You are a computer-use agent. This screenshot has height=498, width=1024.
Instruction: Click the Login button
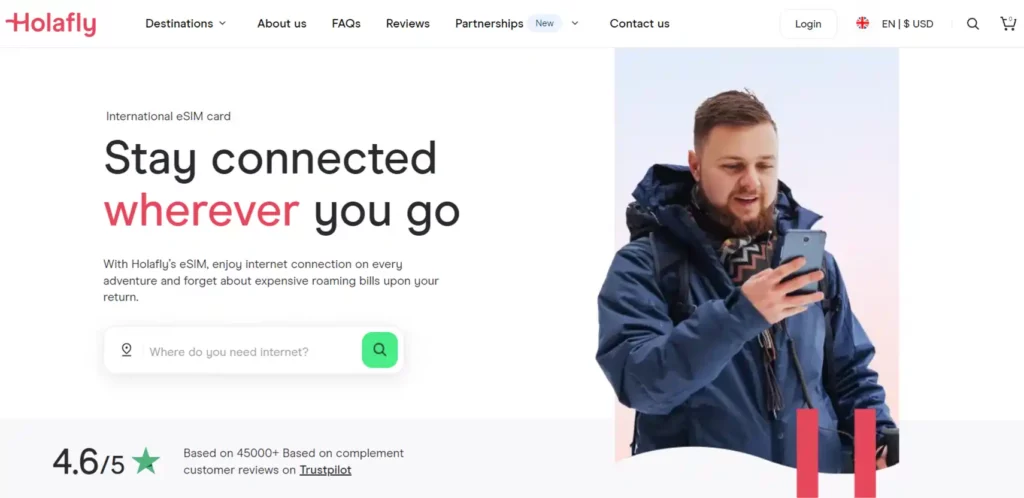(x=808, y=24)
